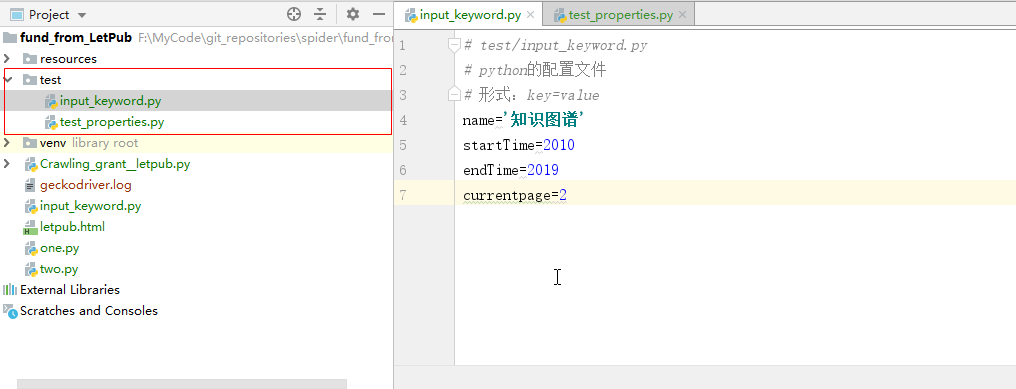
Task: Click the Project tree horizontal scrollbar
Action: pyautogui.click(x=182, y=384)
